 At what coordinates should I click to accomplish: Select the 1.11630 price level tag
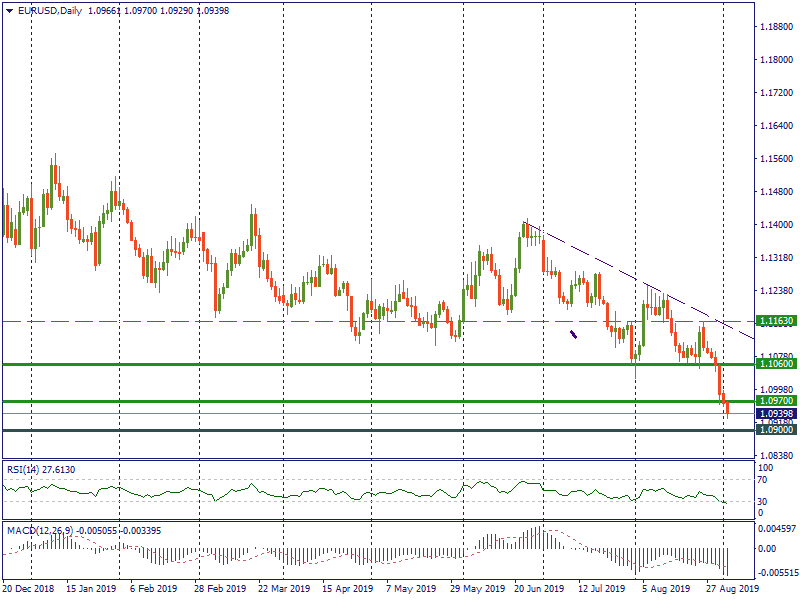click(776, 321)
